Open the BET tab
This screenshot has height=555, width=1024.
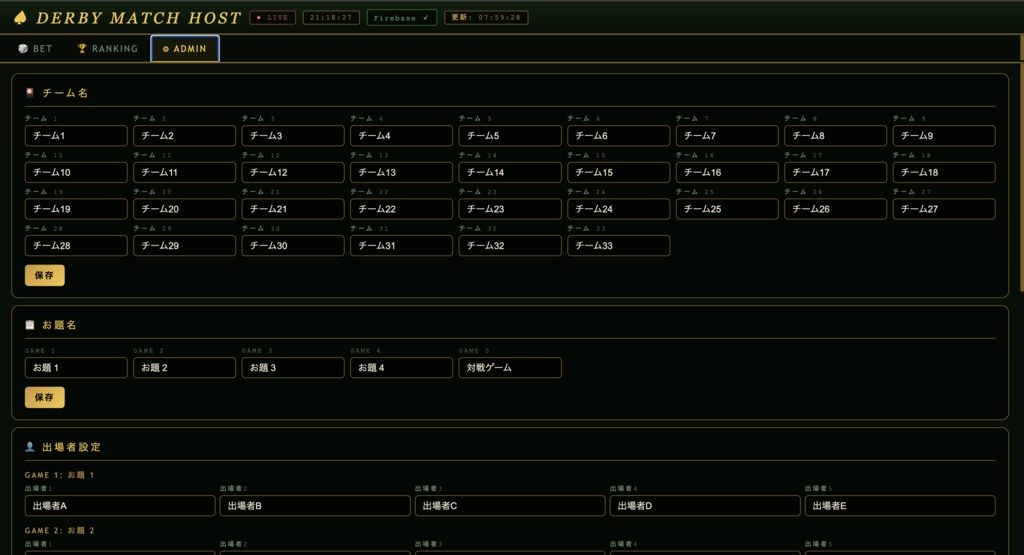(35, 48)
